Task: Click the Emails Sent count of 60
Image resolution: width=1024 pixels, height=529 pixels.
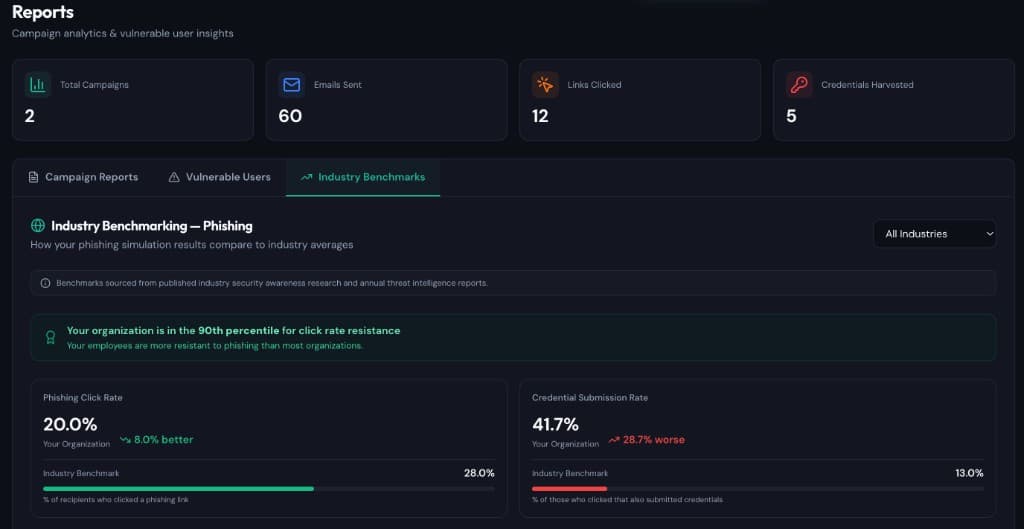Action: pos(290,116)
